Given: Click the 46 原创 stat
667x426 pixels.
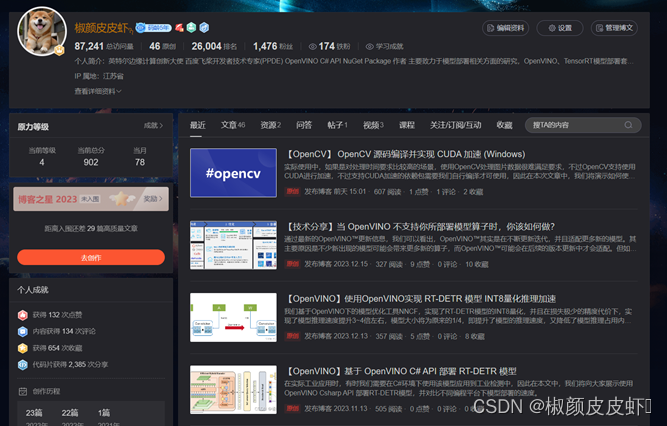Looking at the screenshot, I should click(x=162, y=46).
